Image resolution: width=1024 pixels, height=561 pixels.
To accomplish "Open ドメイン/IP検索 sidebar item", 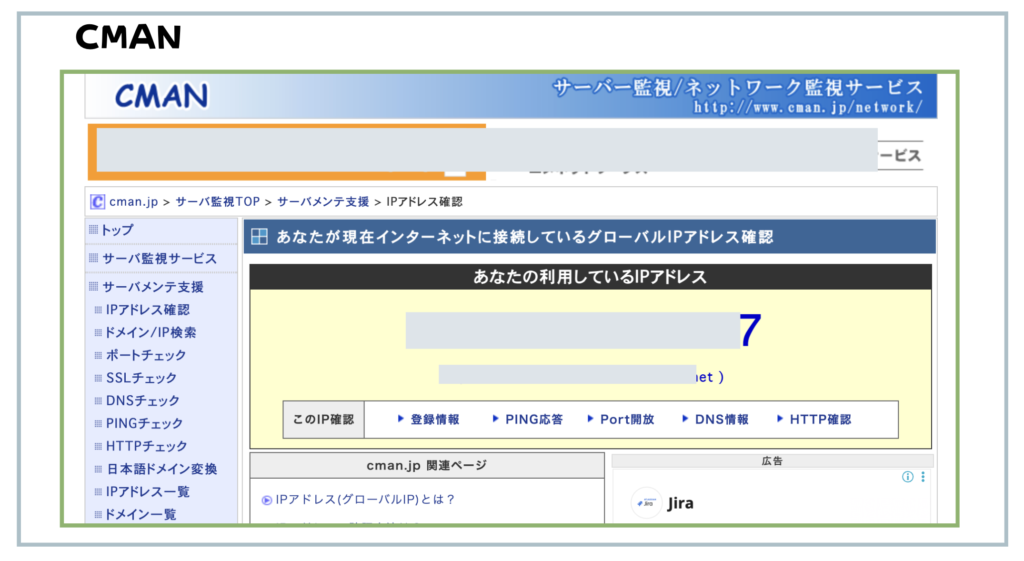I will [x=151, y=333].
